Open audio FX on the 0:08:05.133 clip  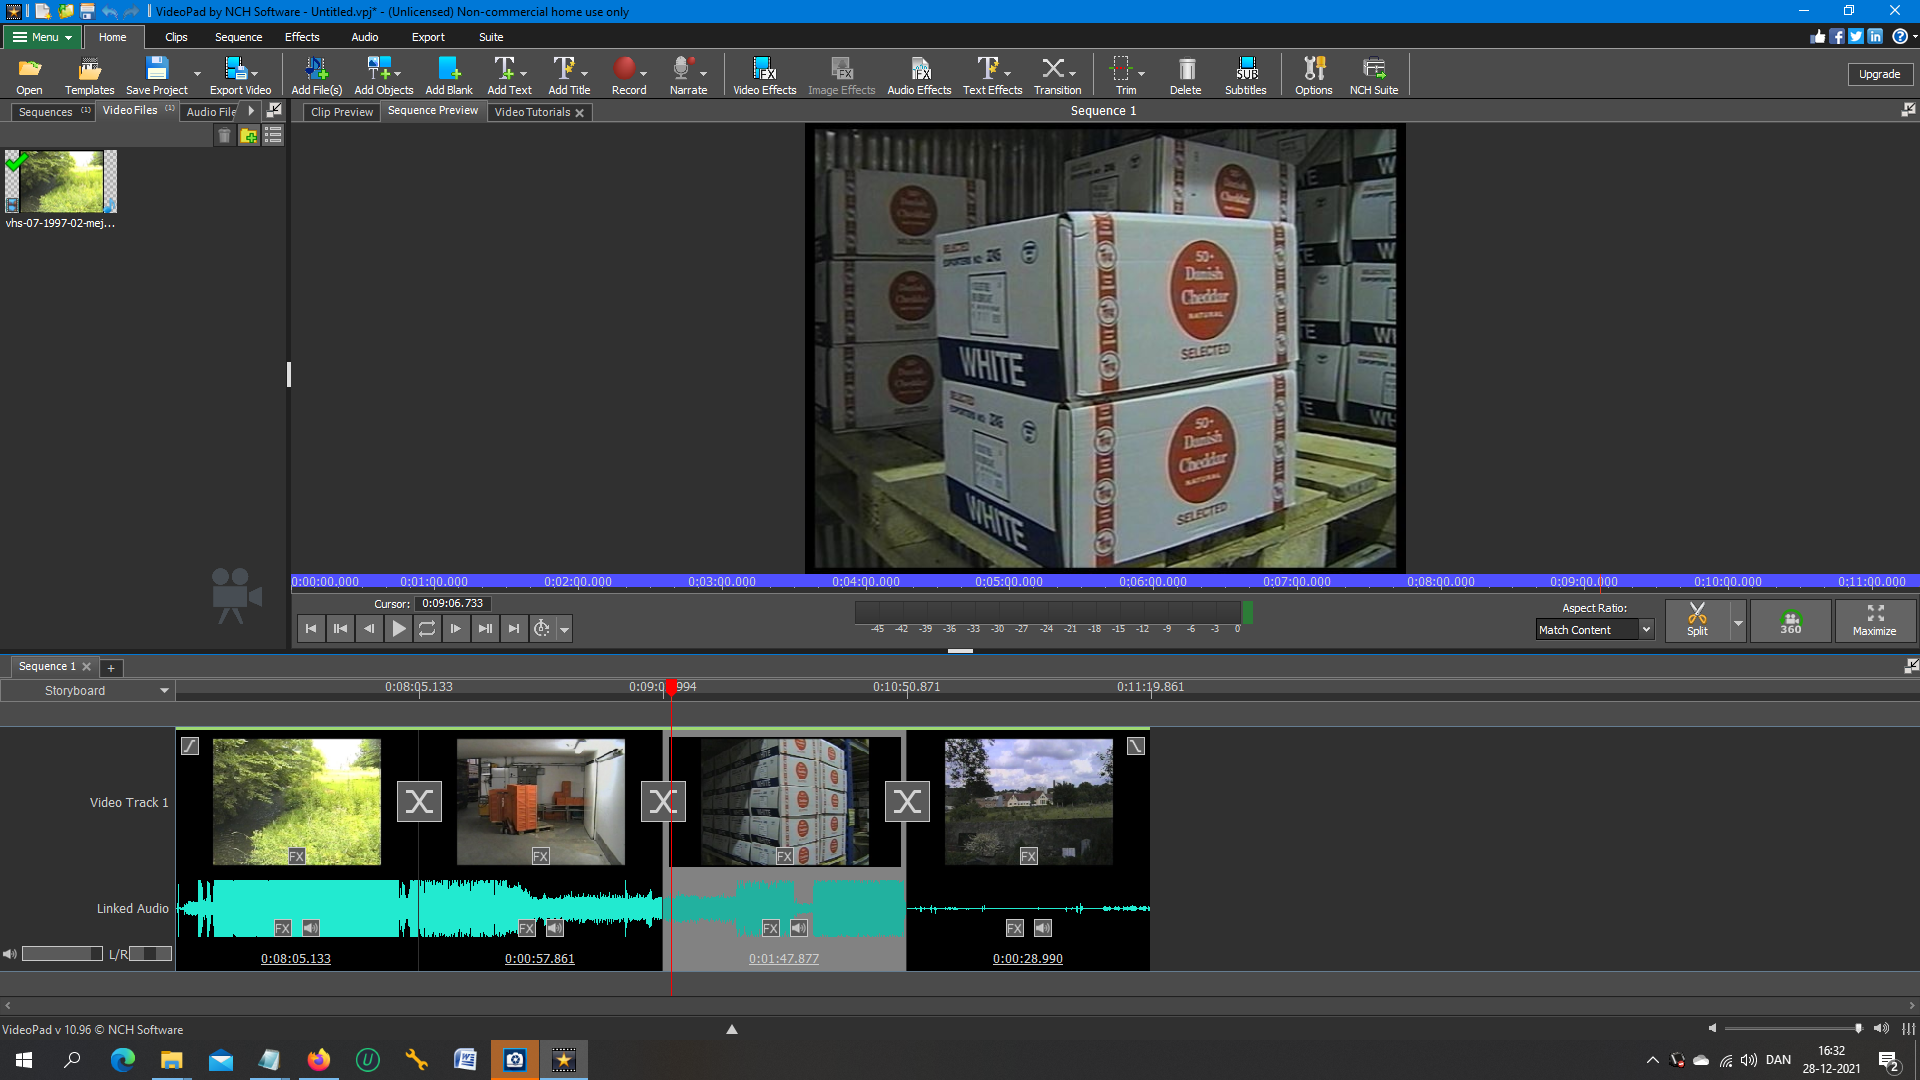[x=283, y=928]
